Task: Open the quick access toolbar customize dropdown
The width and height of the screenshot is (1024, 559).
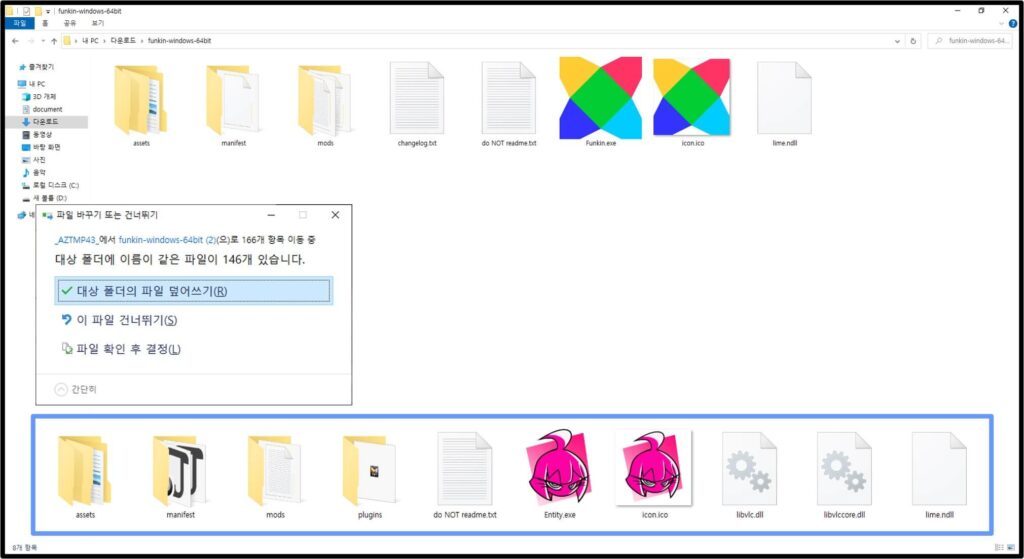Action: click(x=48, y=11)
